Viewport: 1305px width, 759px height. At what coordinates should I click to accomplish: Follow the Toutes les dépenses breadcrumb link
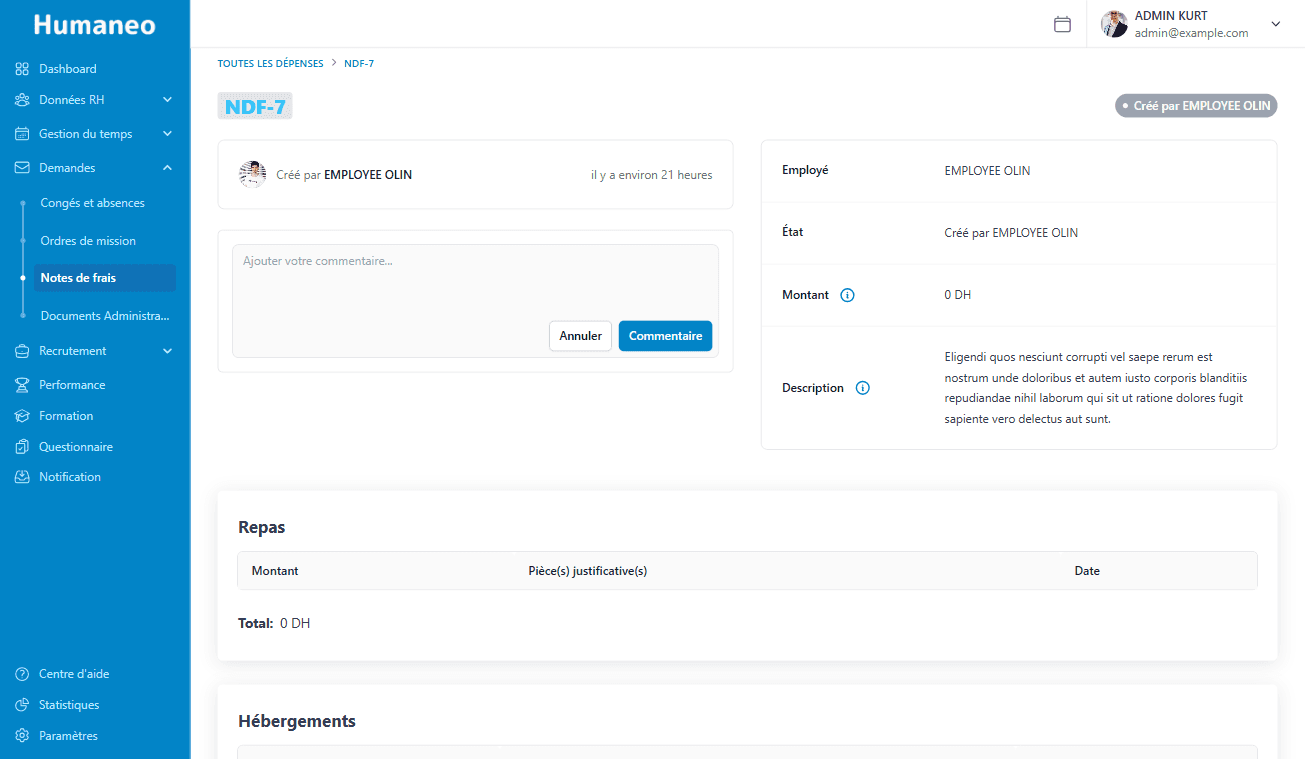click(x=270, y=63)
